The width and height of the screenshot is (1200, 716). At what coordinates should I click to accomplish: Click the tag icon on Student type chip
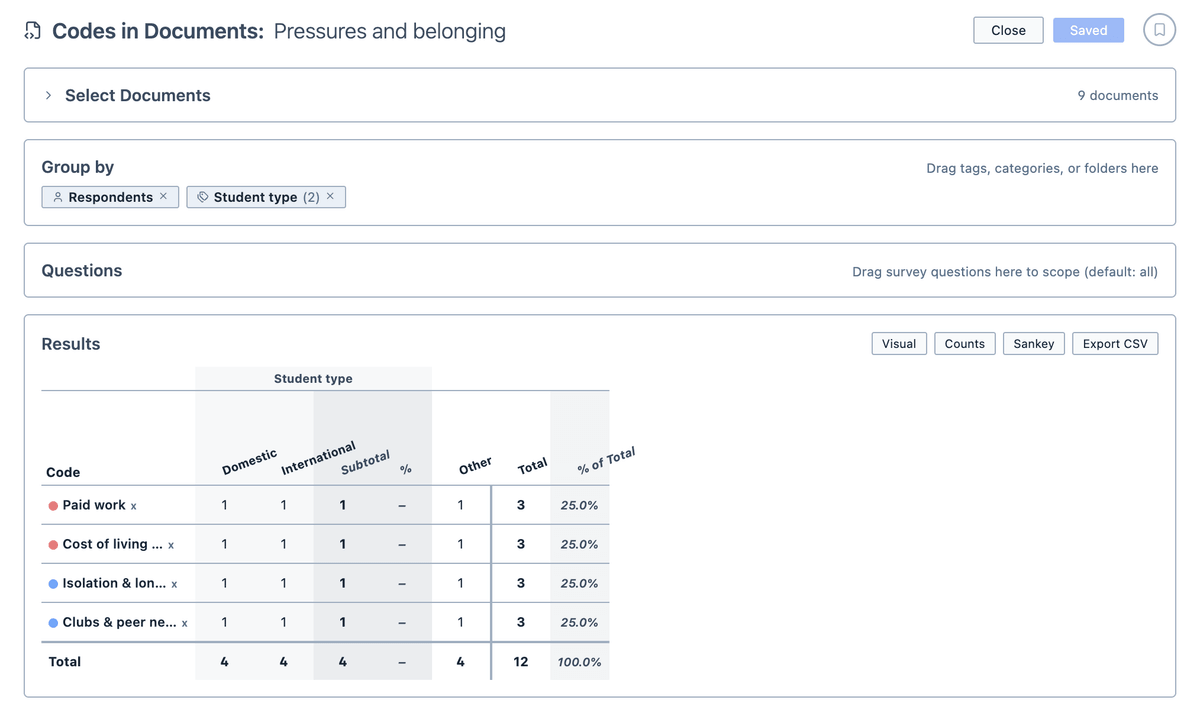[x=203, y=197]
